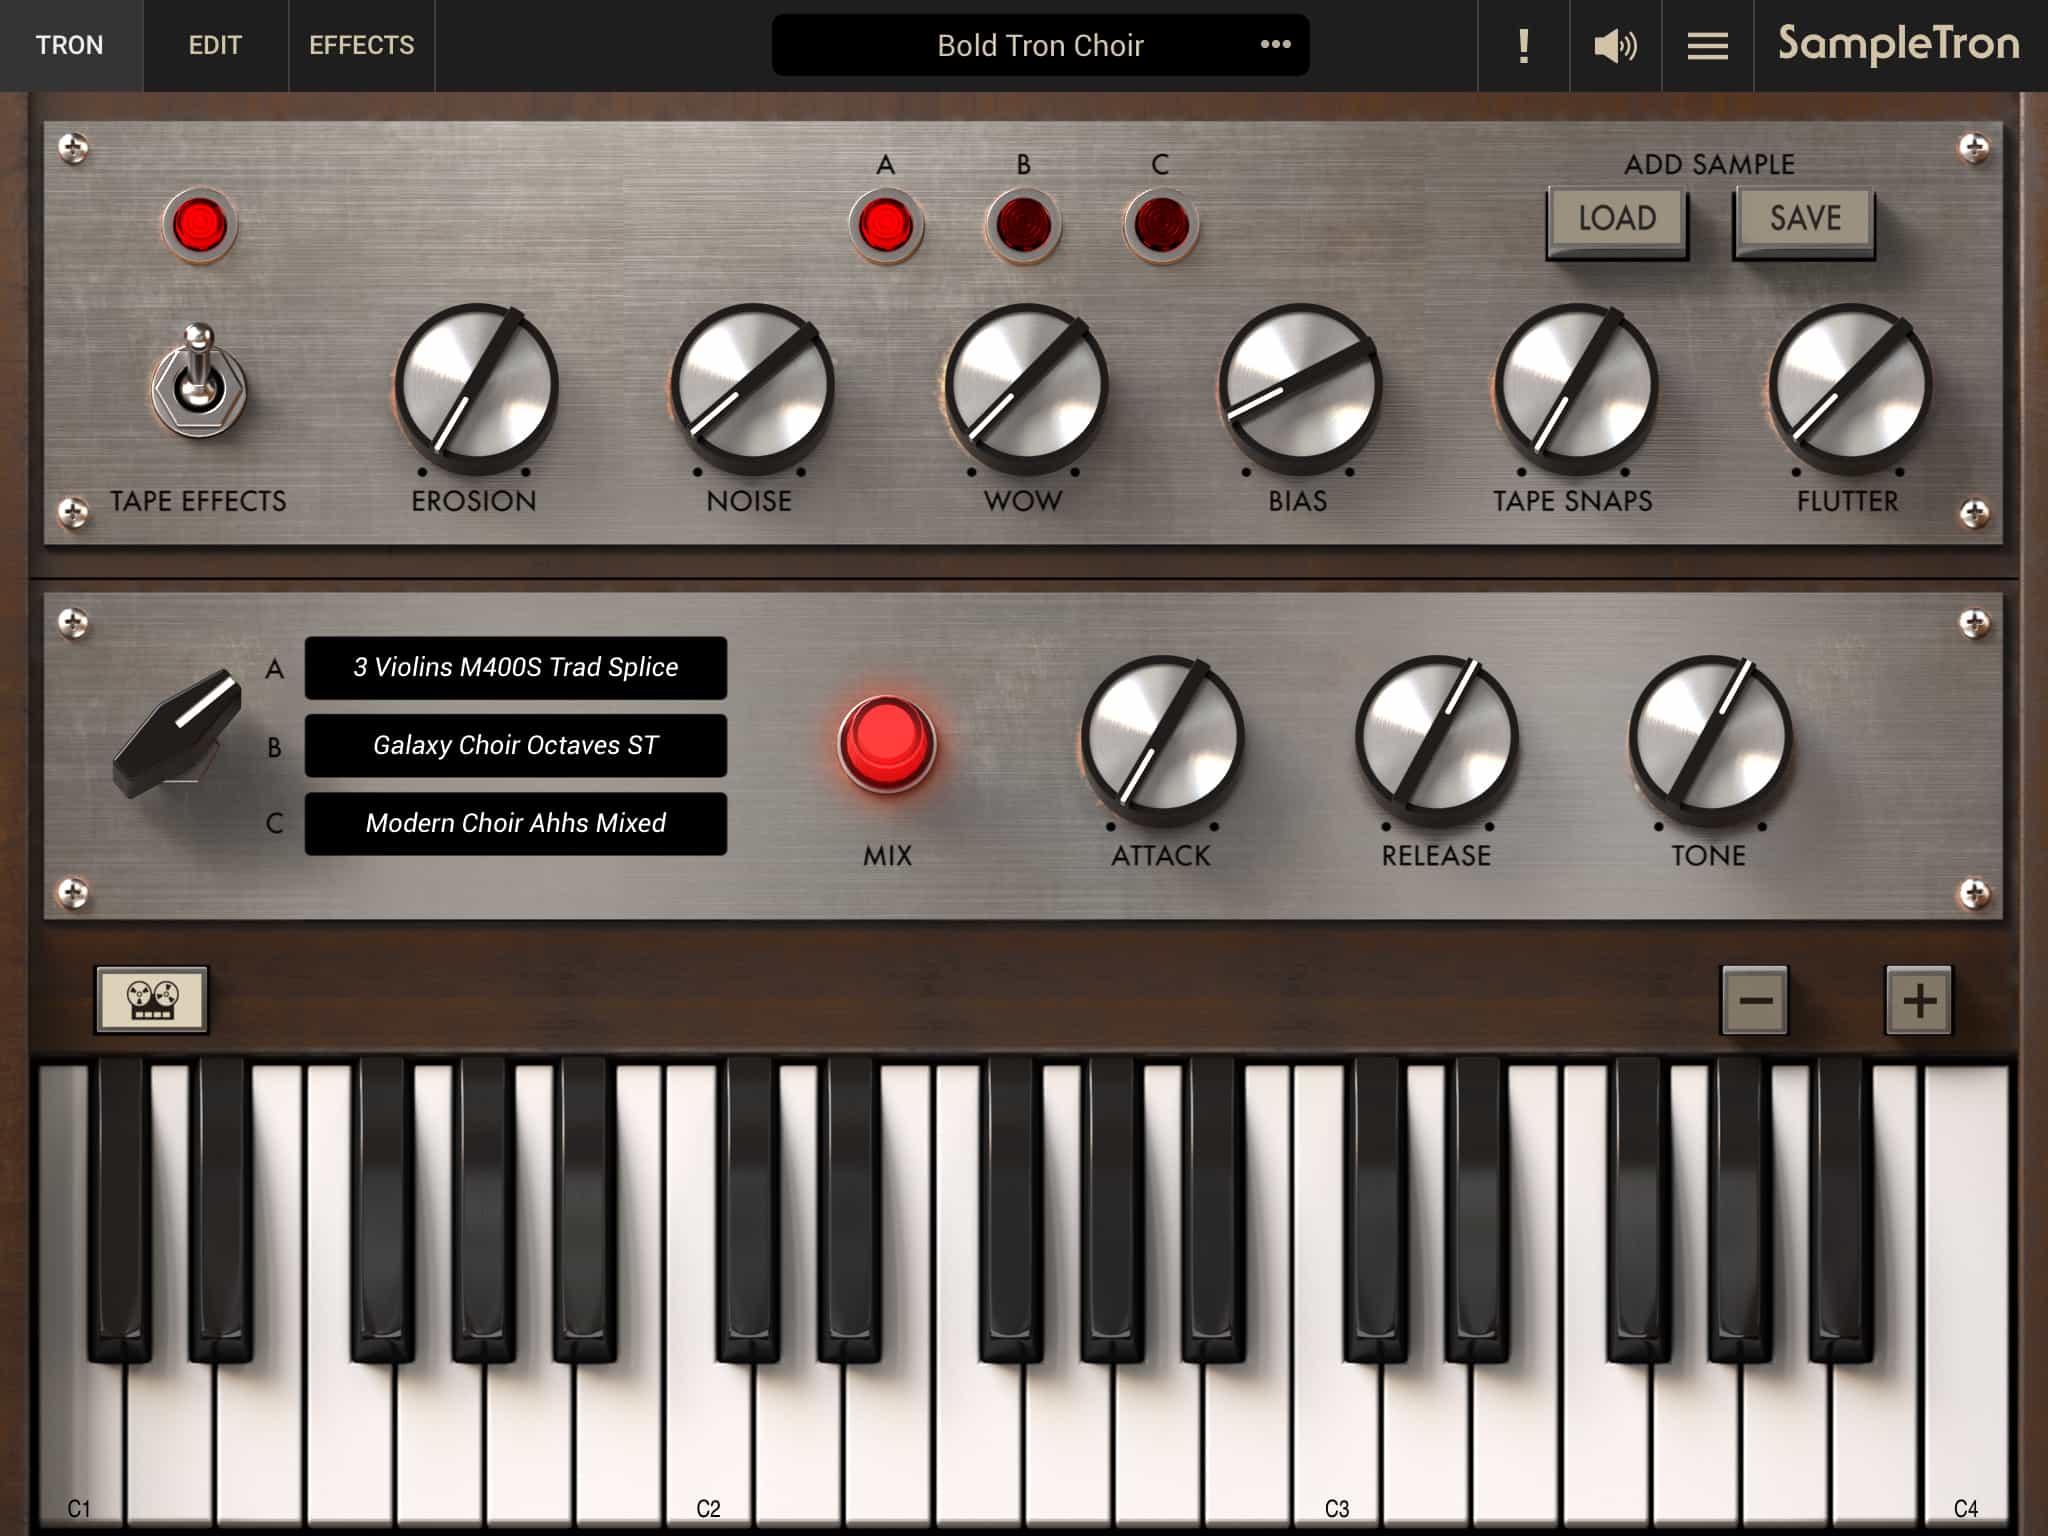Click the tape reel recorder icon
The height and width of the screenshot is (1536, 2048).
[x=152, y=999]
